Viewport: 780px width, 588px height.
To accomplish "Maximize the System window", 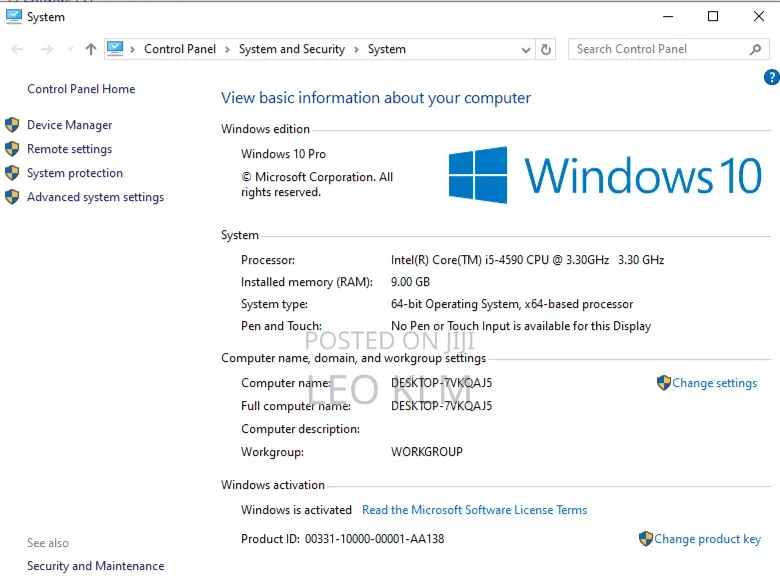I will tap(713, 16).
